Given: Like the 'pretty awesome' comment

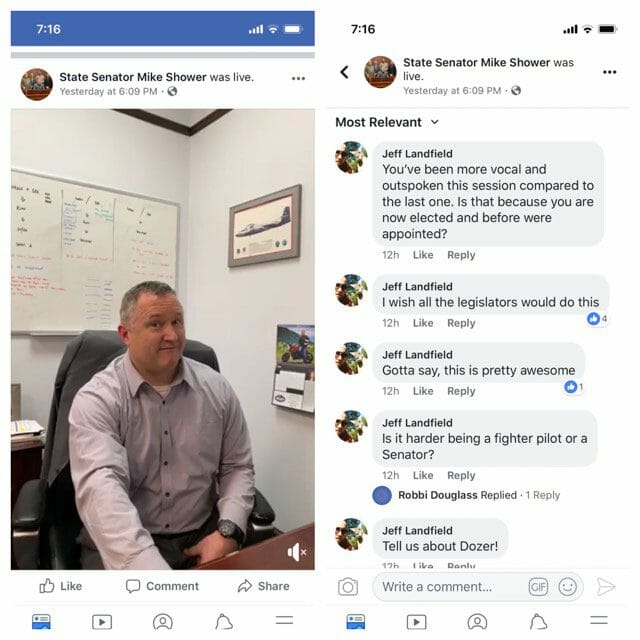Looking at the screenshot, I should coord(422,391).
